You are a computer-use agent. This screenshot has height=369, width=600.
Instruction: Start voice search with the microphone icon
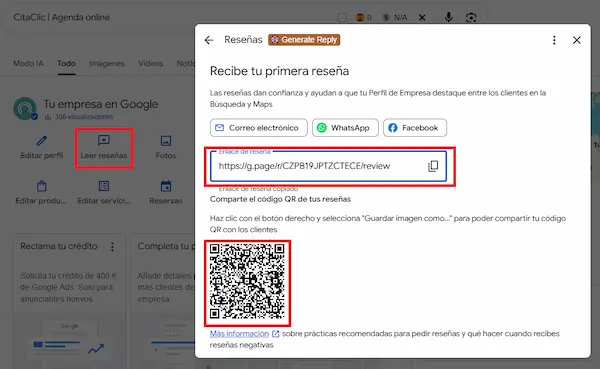click(448, 17)
